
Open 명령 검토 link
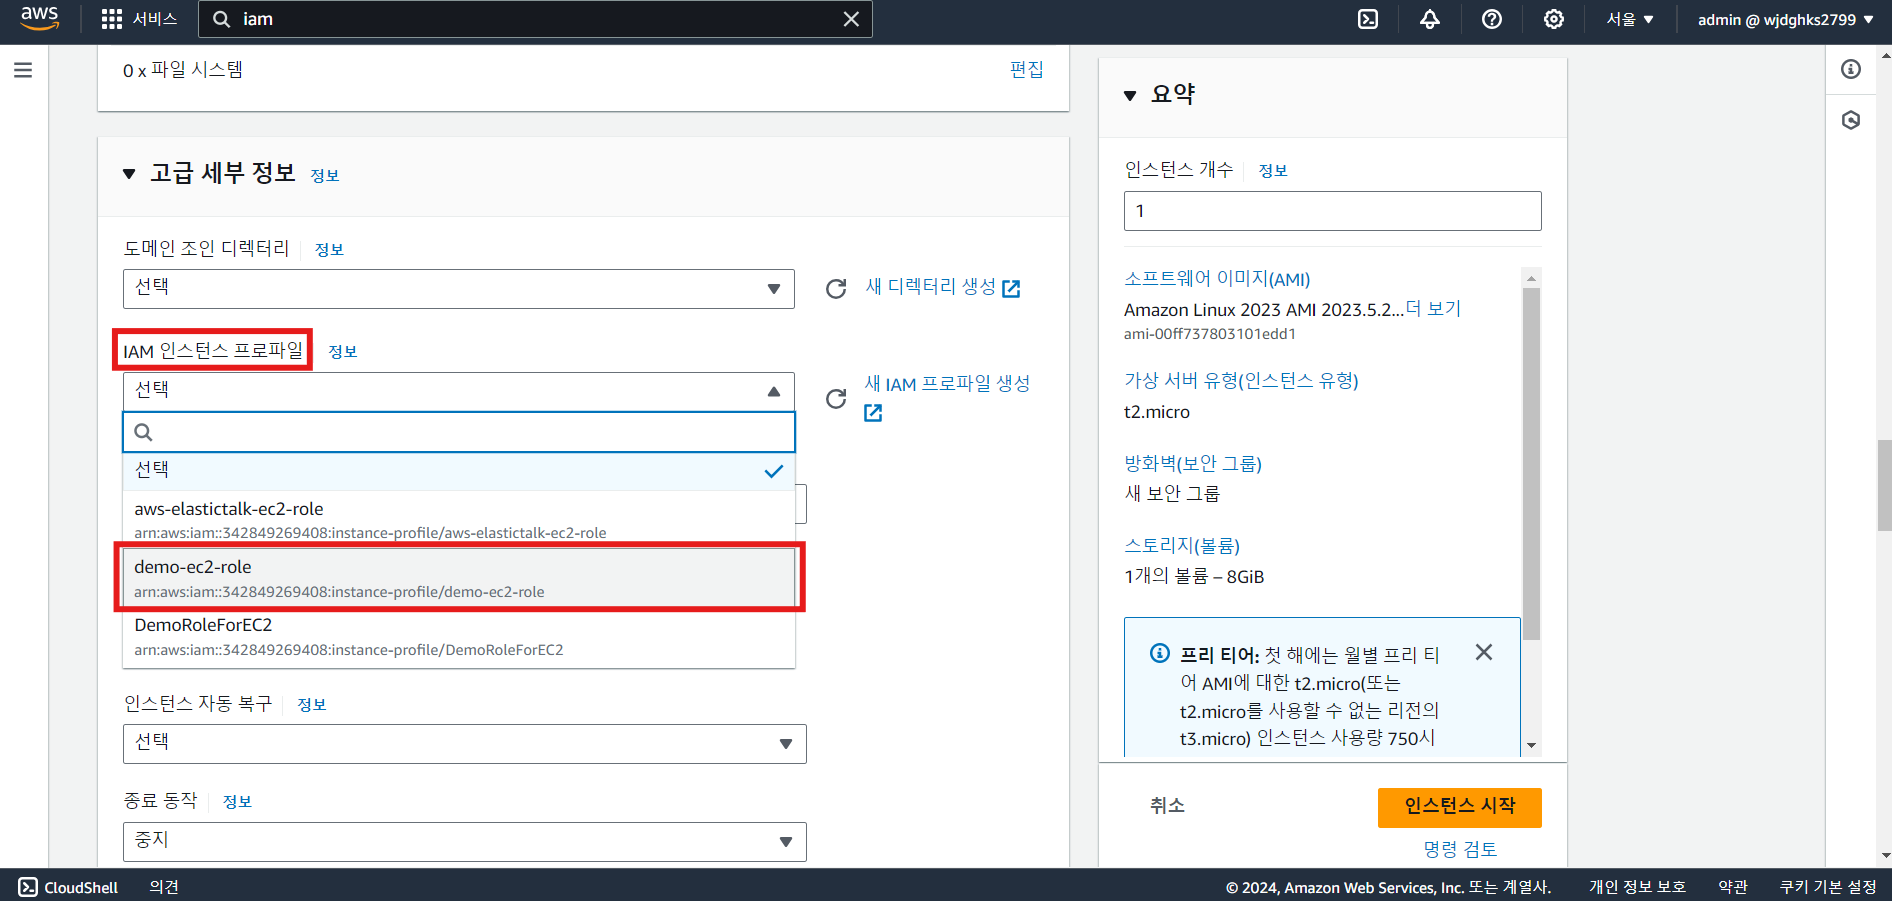[1460, 850]
